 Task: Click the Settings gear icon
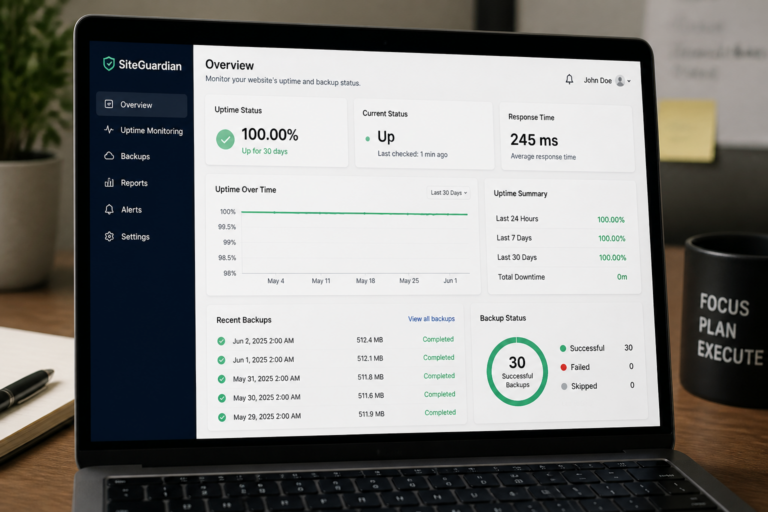pos(109,236)
